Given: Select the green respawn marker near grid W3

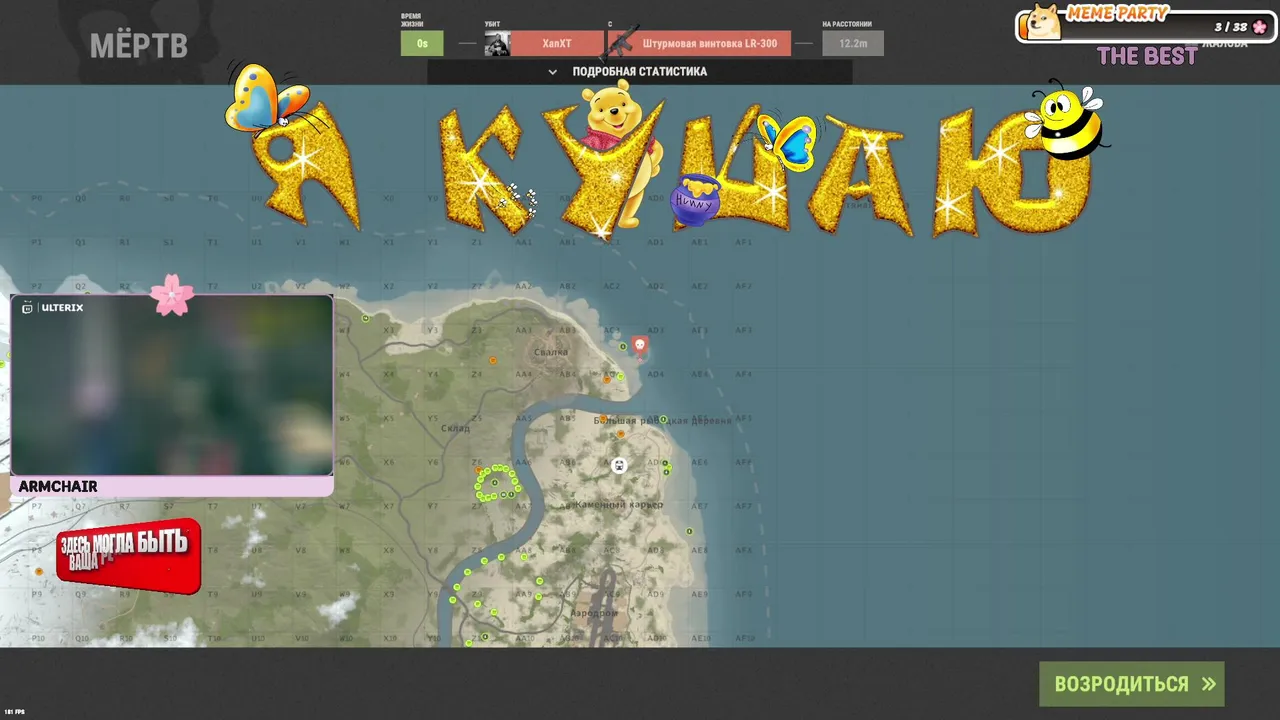Looking at the screenshot, I should coord(365,318).
